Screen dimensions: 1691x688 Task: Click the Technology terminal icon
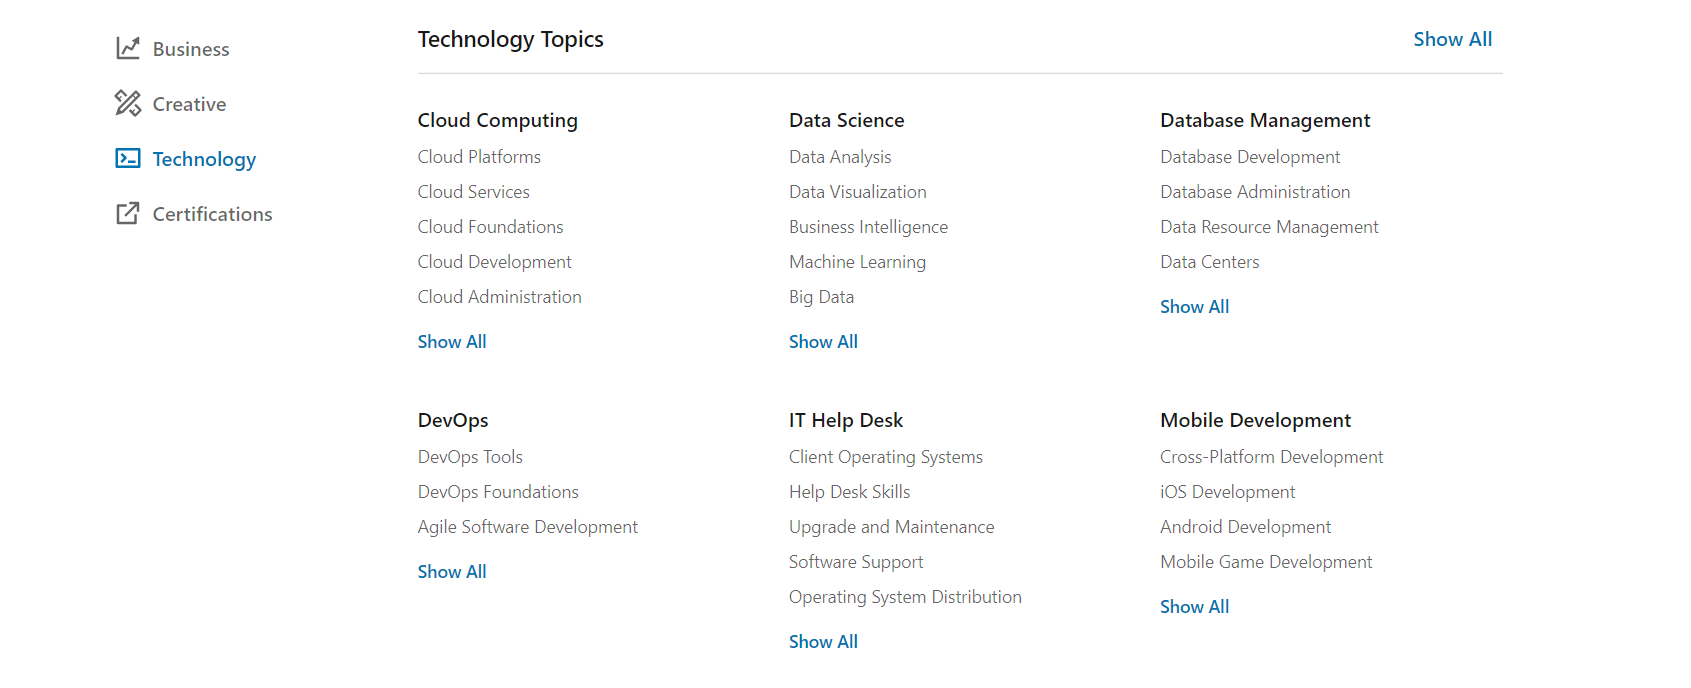click(128, 158)
